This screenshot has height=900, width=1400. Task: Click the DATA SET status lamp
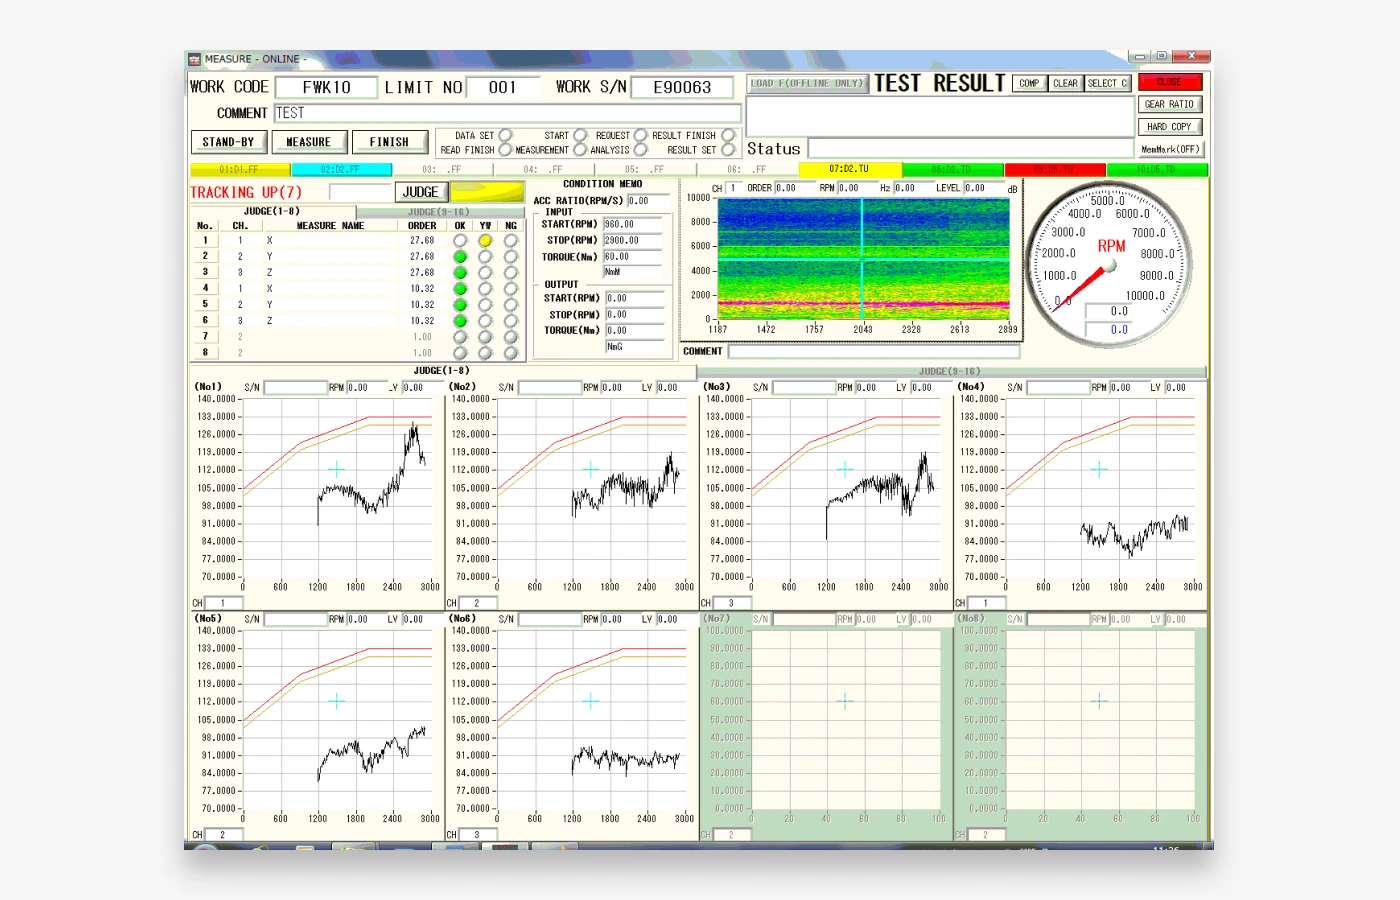(505, 135)
